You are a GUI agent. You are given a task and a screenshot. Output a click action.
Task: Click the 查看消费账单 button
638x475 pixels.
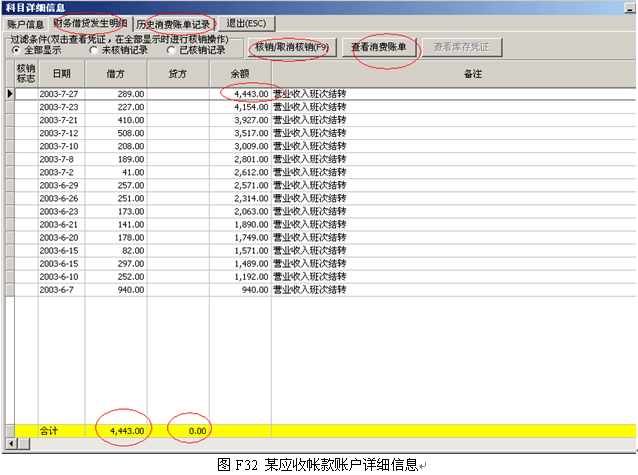coord(385,47)
